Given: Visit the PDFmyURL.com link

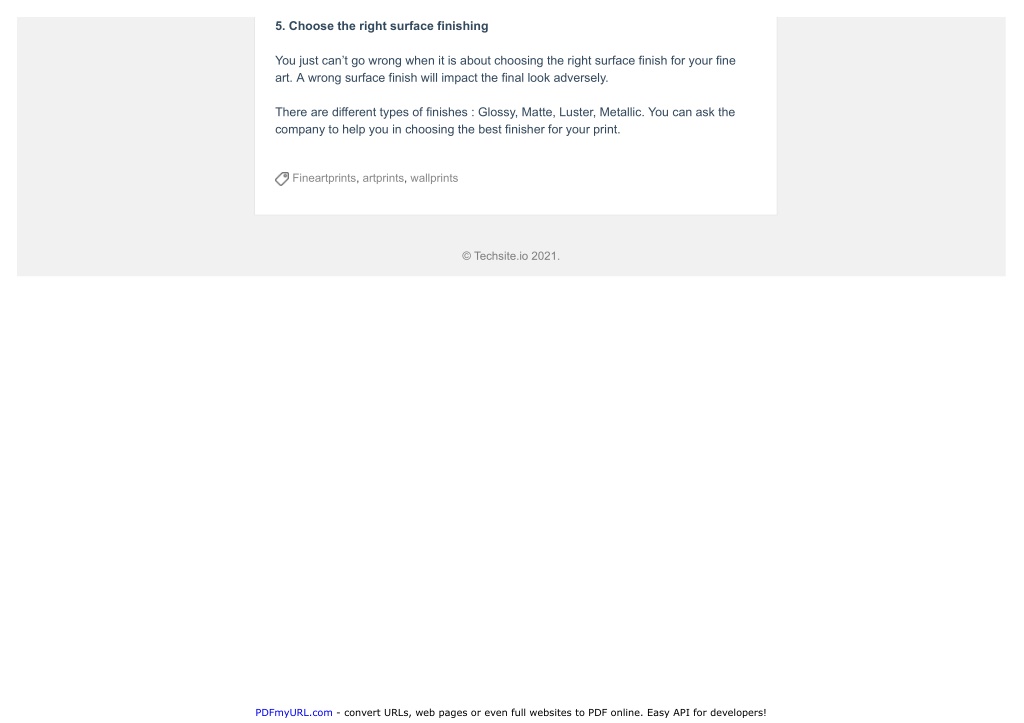Looking at the screenshot, I should 293,713.
